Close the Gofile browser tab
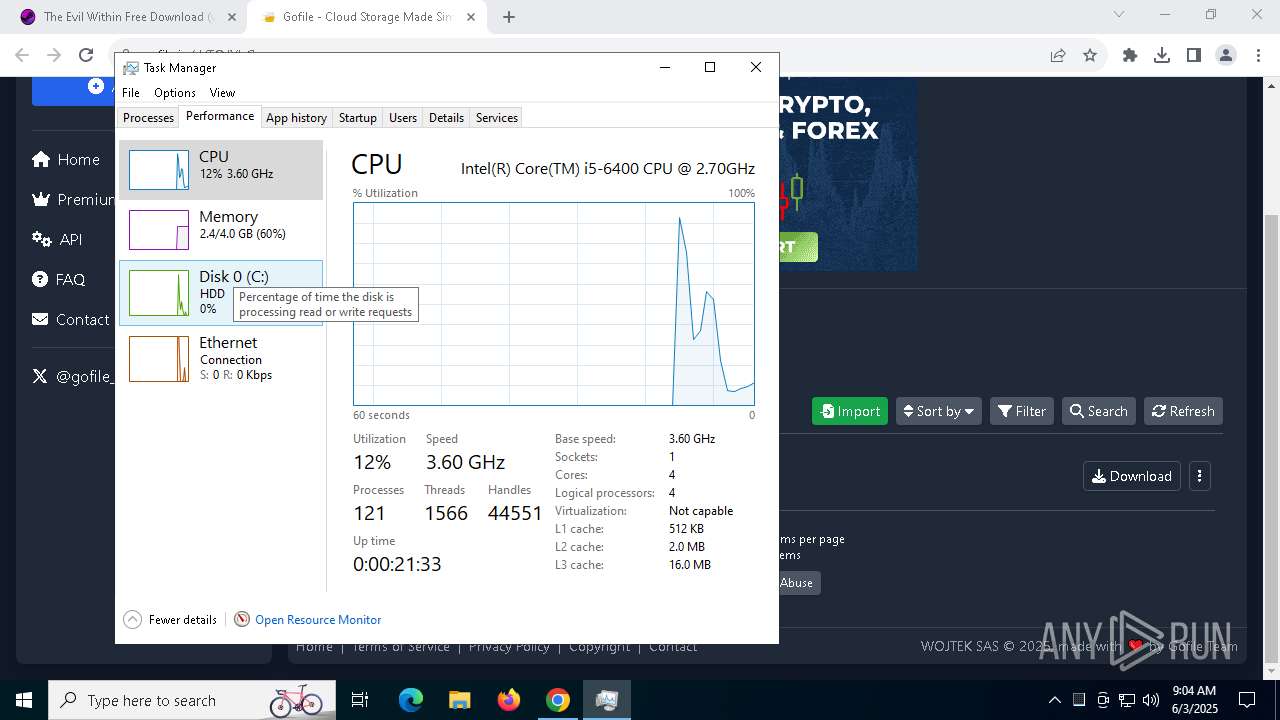Viewport: 1280px width, 720px height. (x=470, y=17)
